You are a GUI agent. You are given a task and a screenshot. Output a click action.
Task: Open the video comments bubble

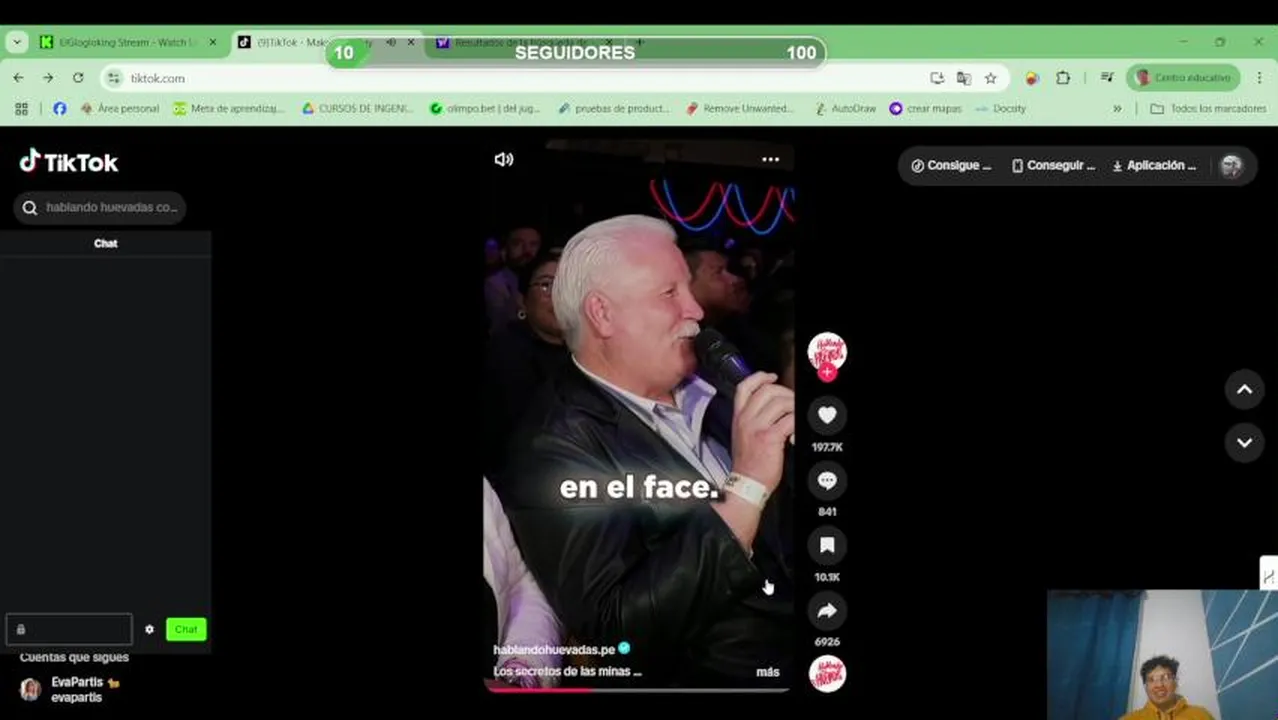[x=827, y=481]
